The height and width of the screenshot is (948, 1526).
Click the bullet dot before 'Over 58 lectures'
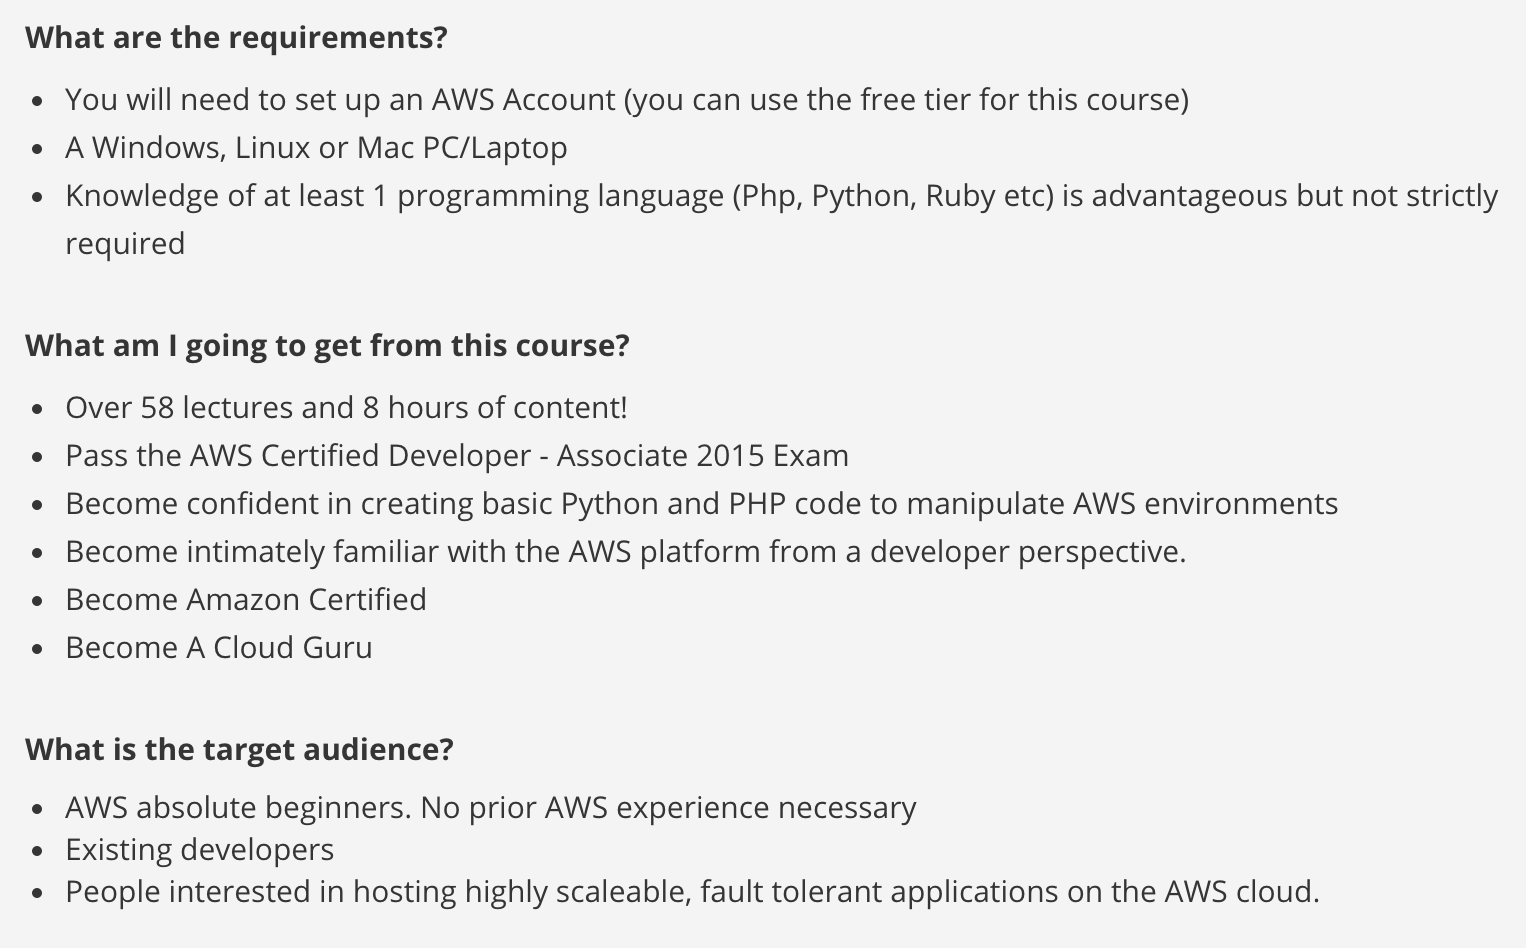click(x=38, y=409)
